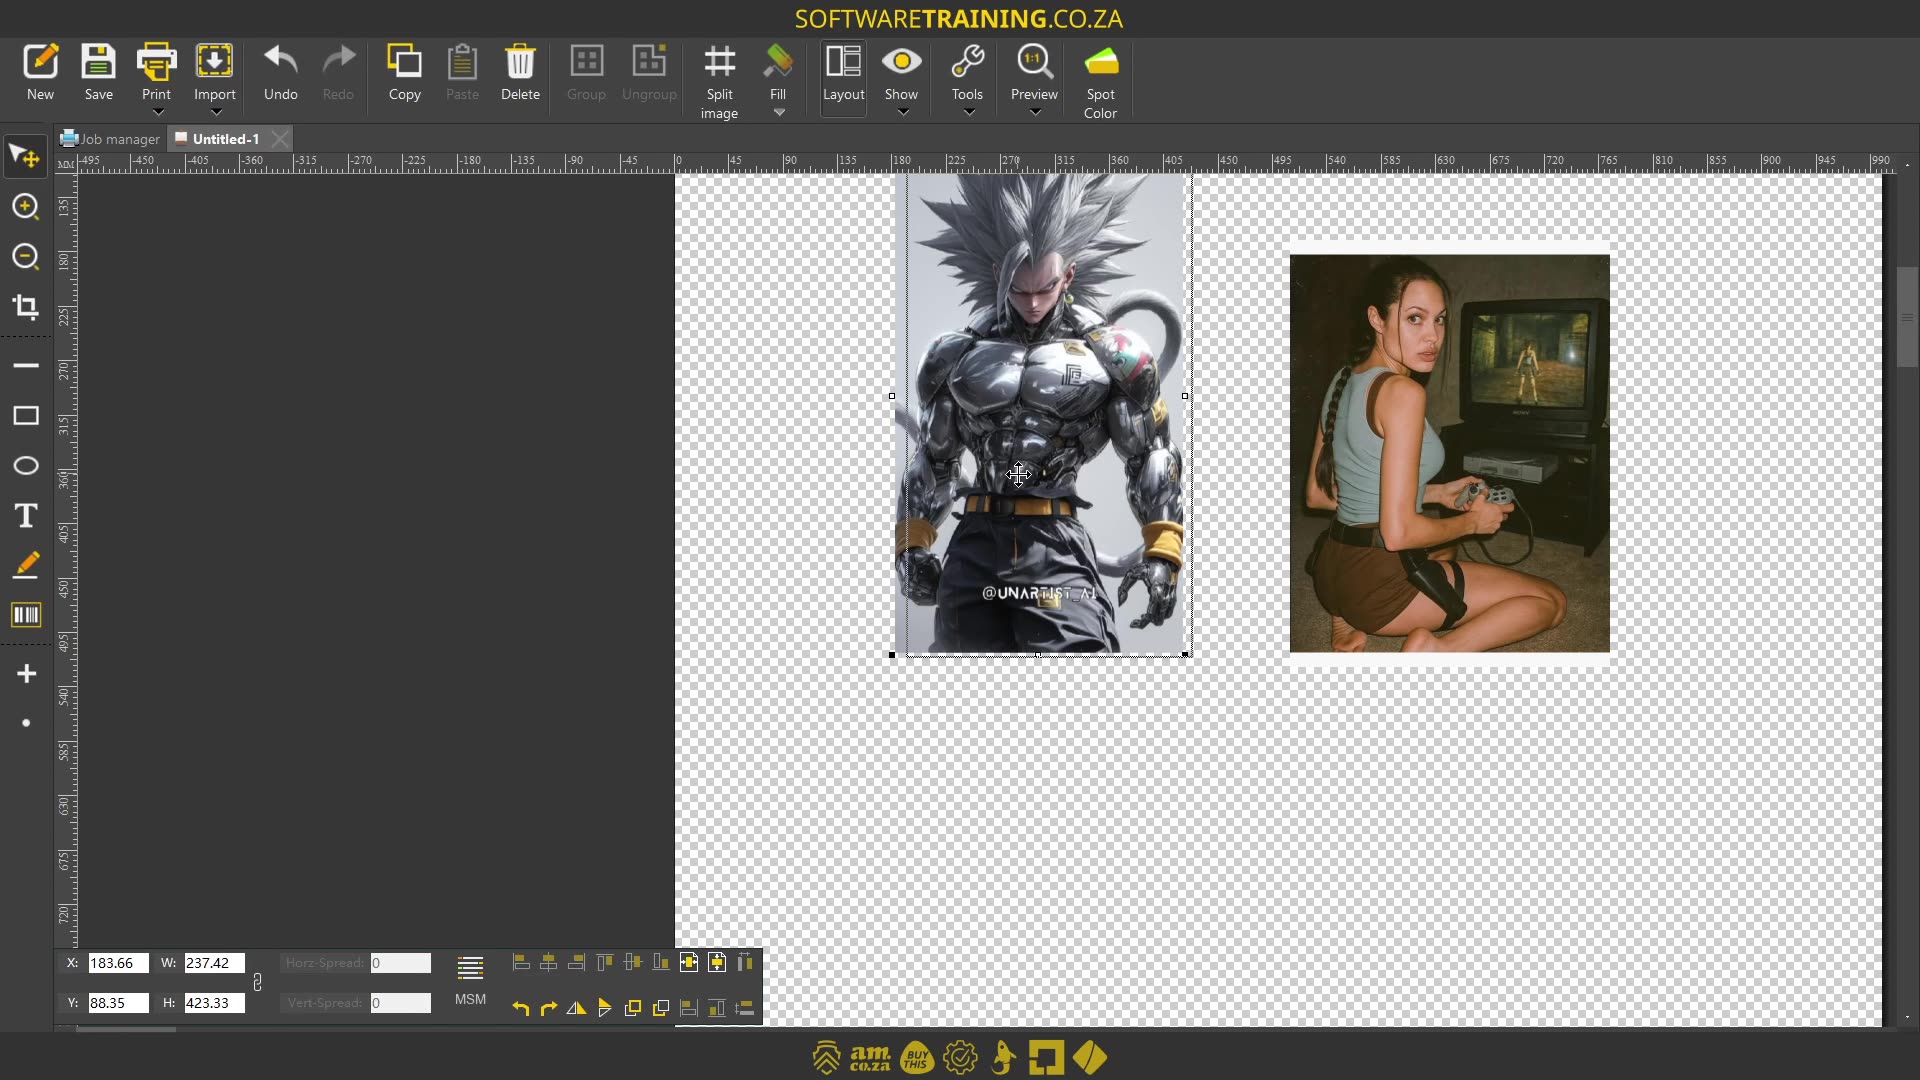
Task: Choose the zoom out magnifier tool
Action: click(x=25, y=257)
